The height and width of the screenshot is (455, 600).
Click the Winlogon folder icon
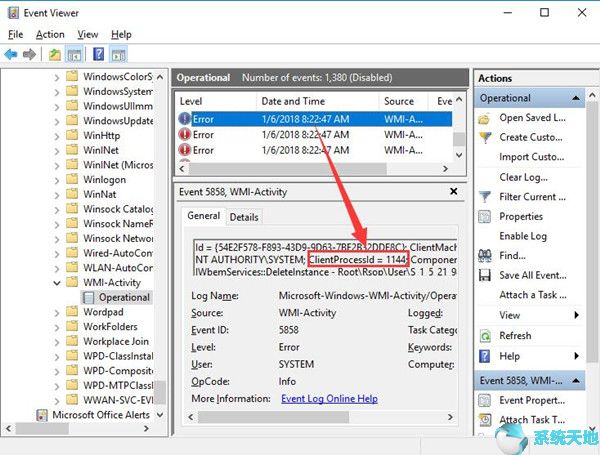tap(72, 179)
